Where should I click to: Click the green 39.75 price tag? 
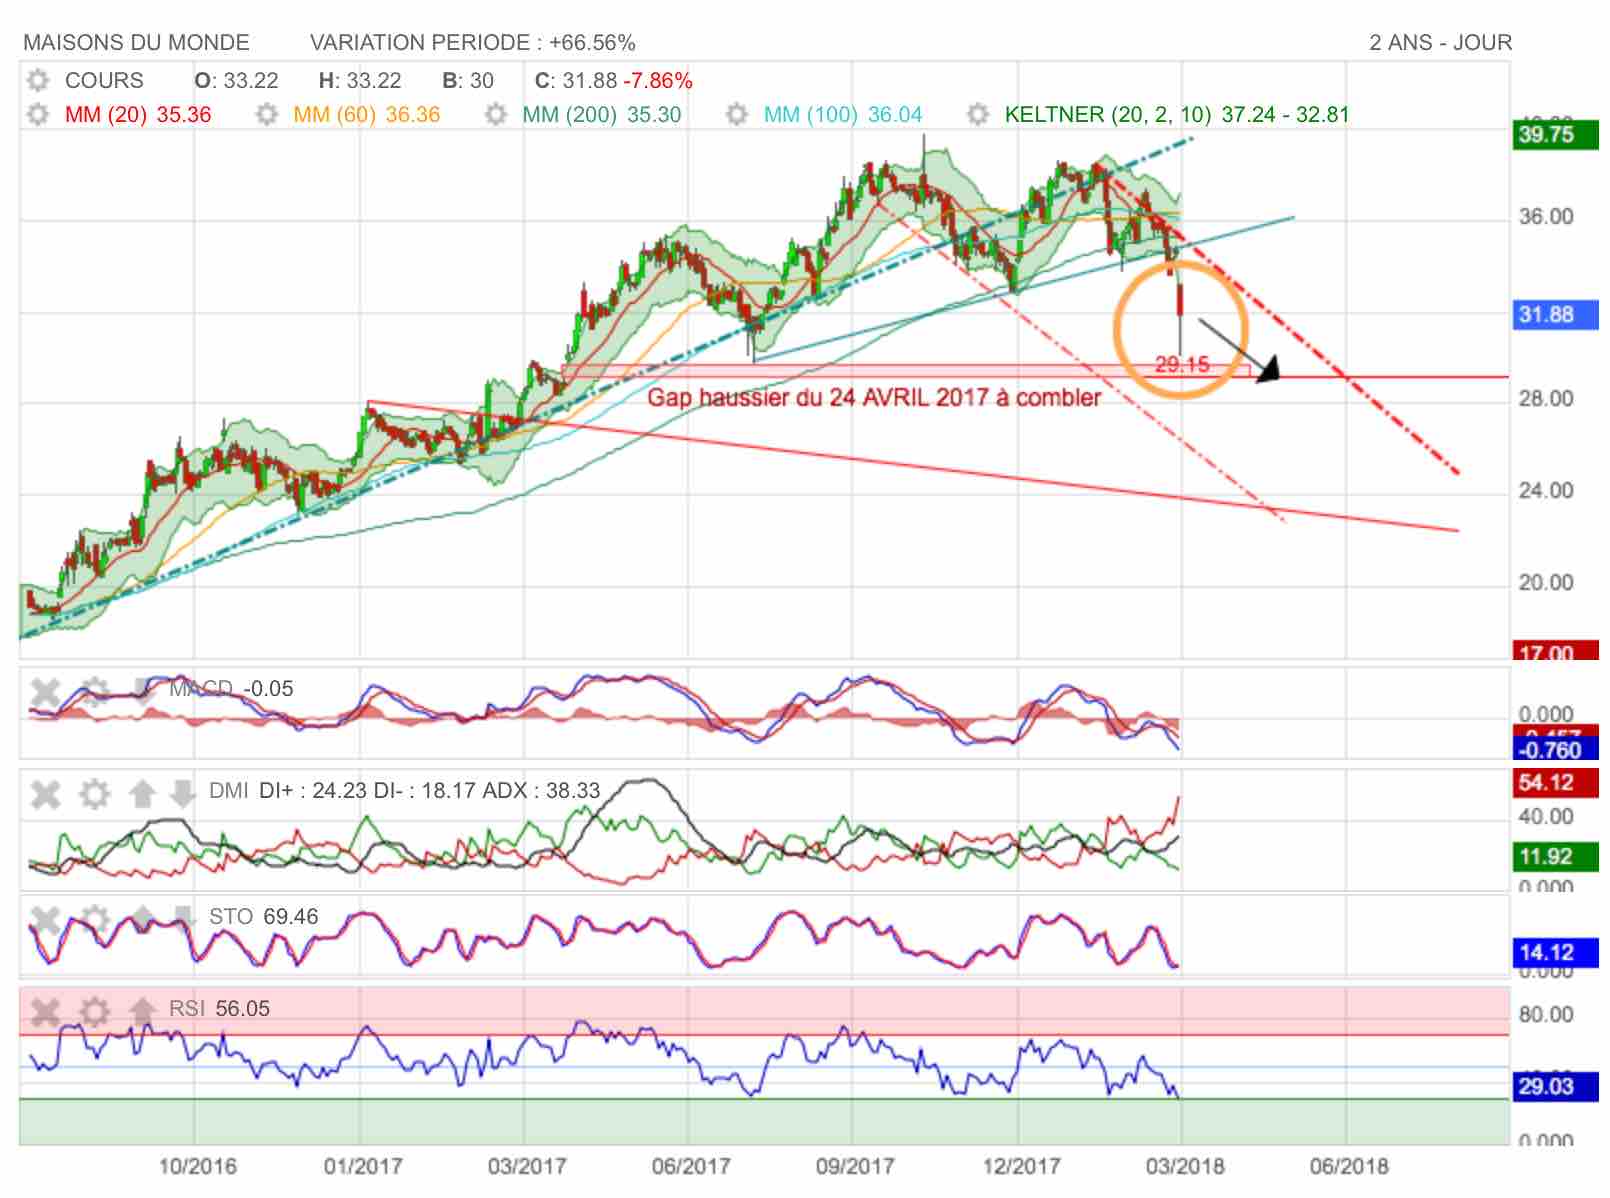1554,135
